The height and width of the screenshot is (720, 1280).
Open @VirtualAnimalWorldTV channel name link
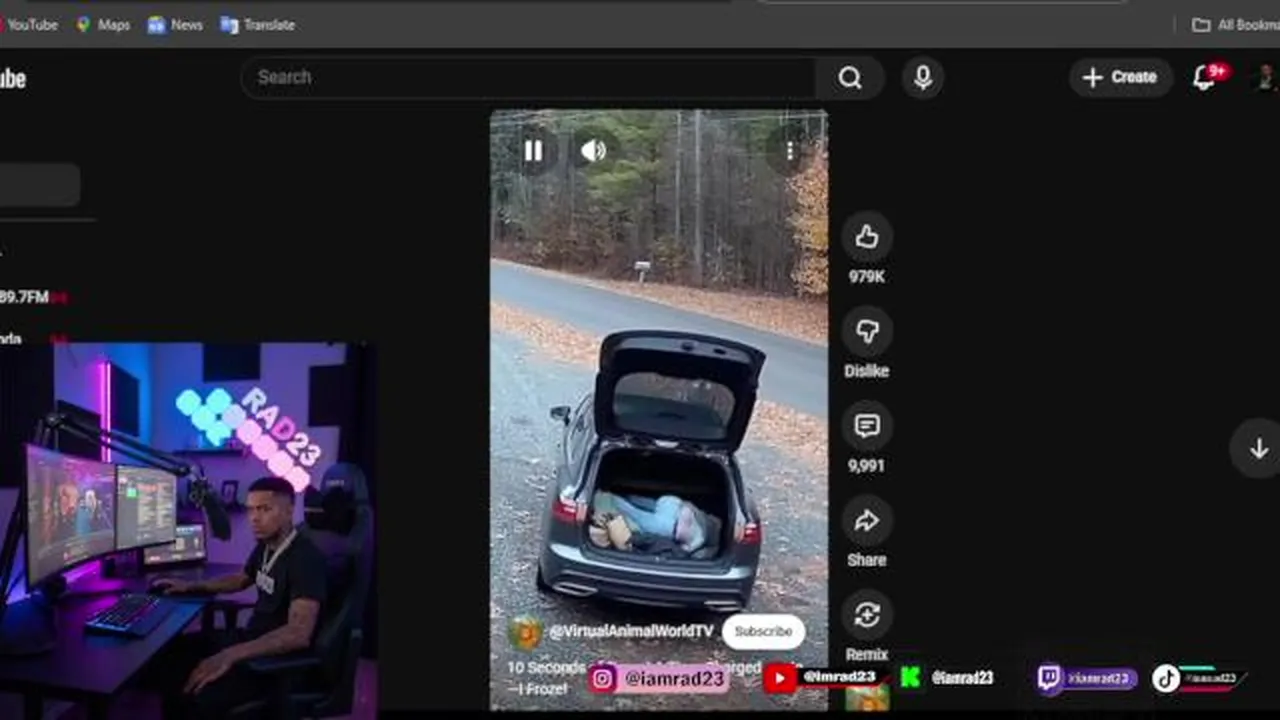[x=631, y=631]
